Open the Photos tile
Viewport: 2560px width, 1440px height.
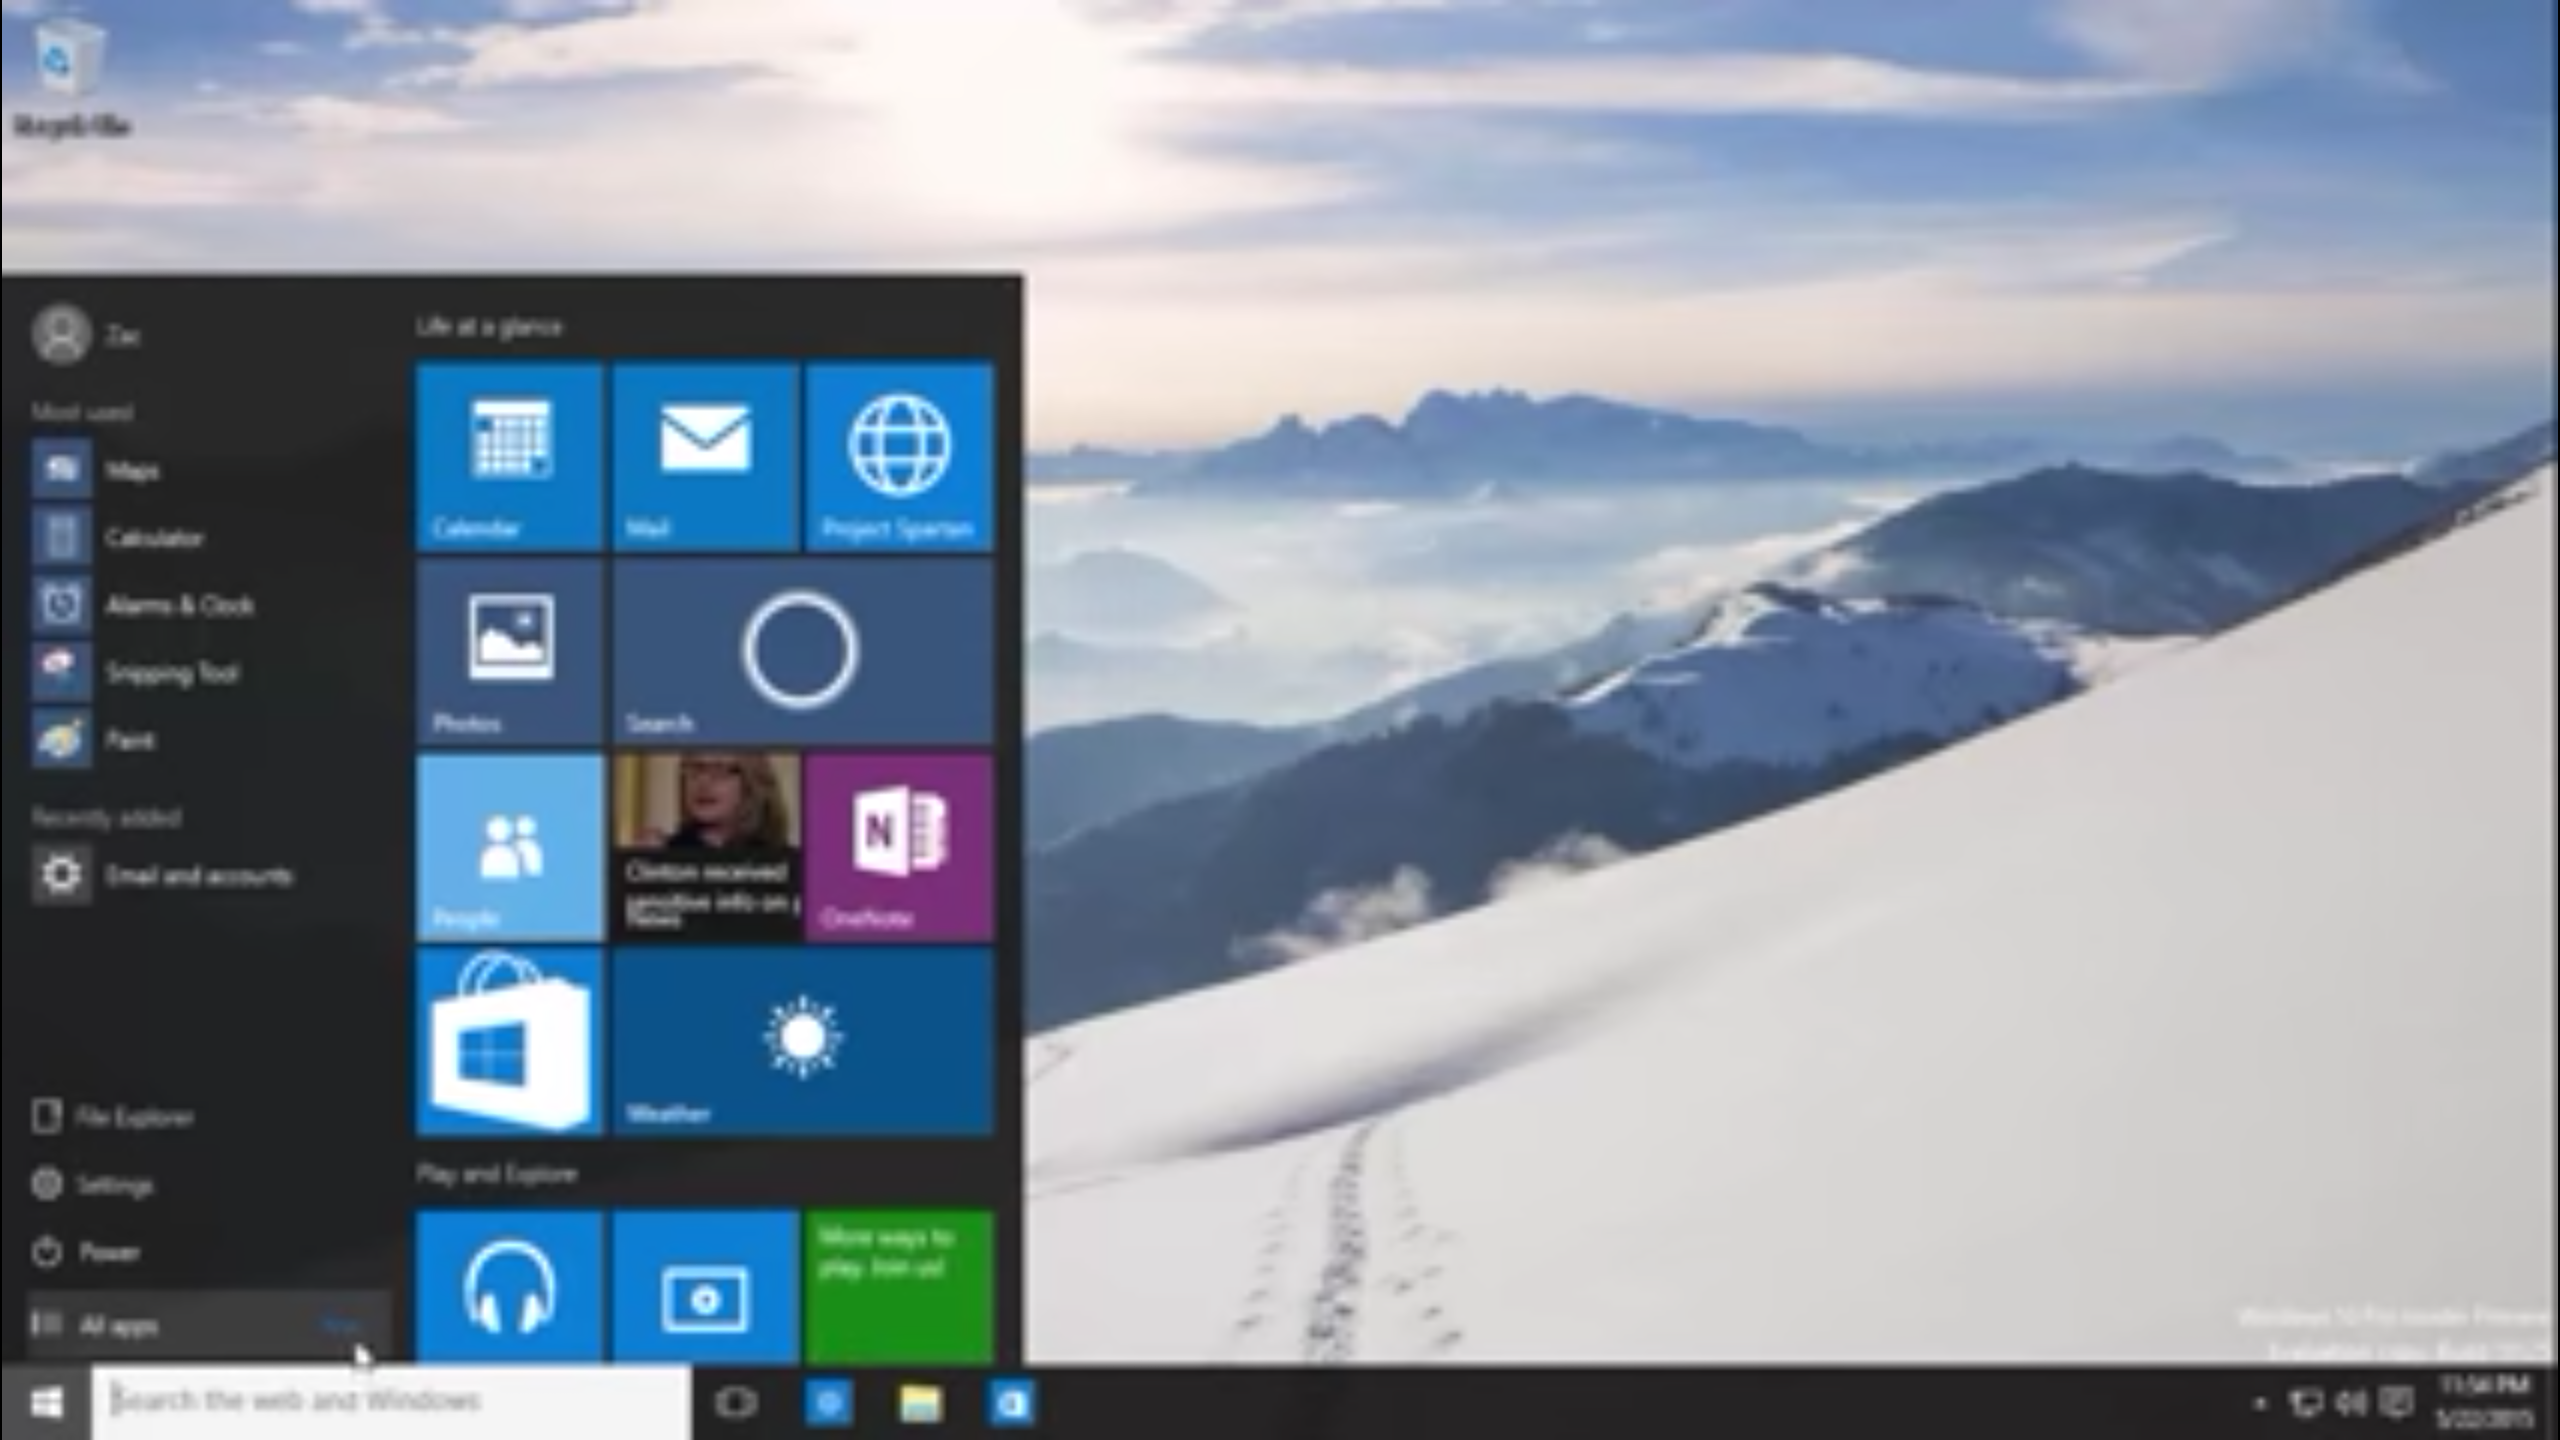tap(509, 652)
